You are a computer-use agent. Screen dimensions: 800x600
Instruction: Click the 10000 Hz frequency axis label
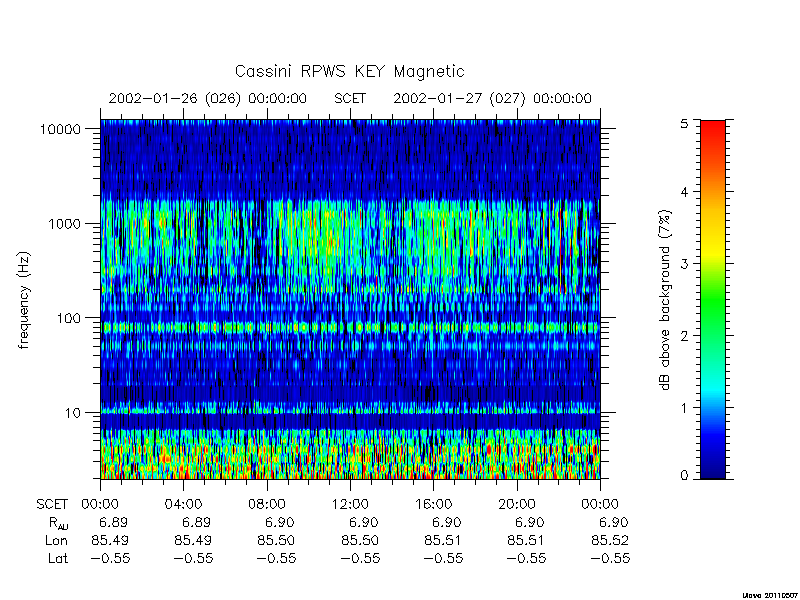[60, 129]
